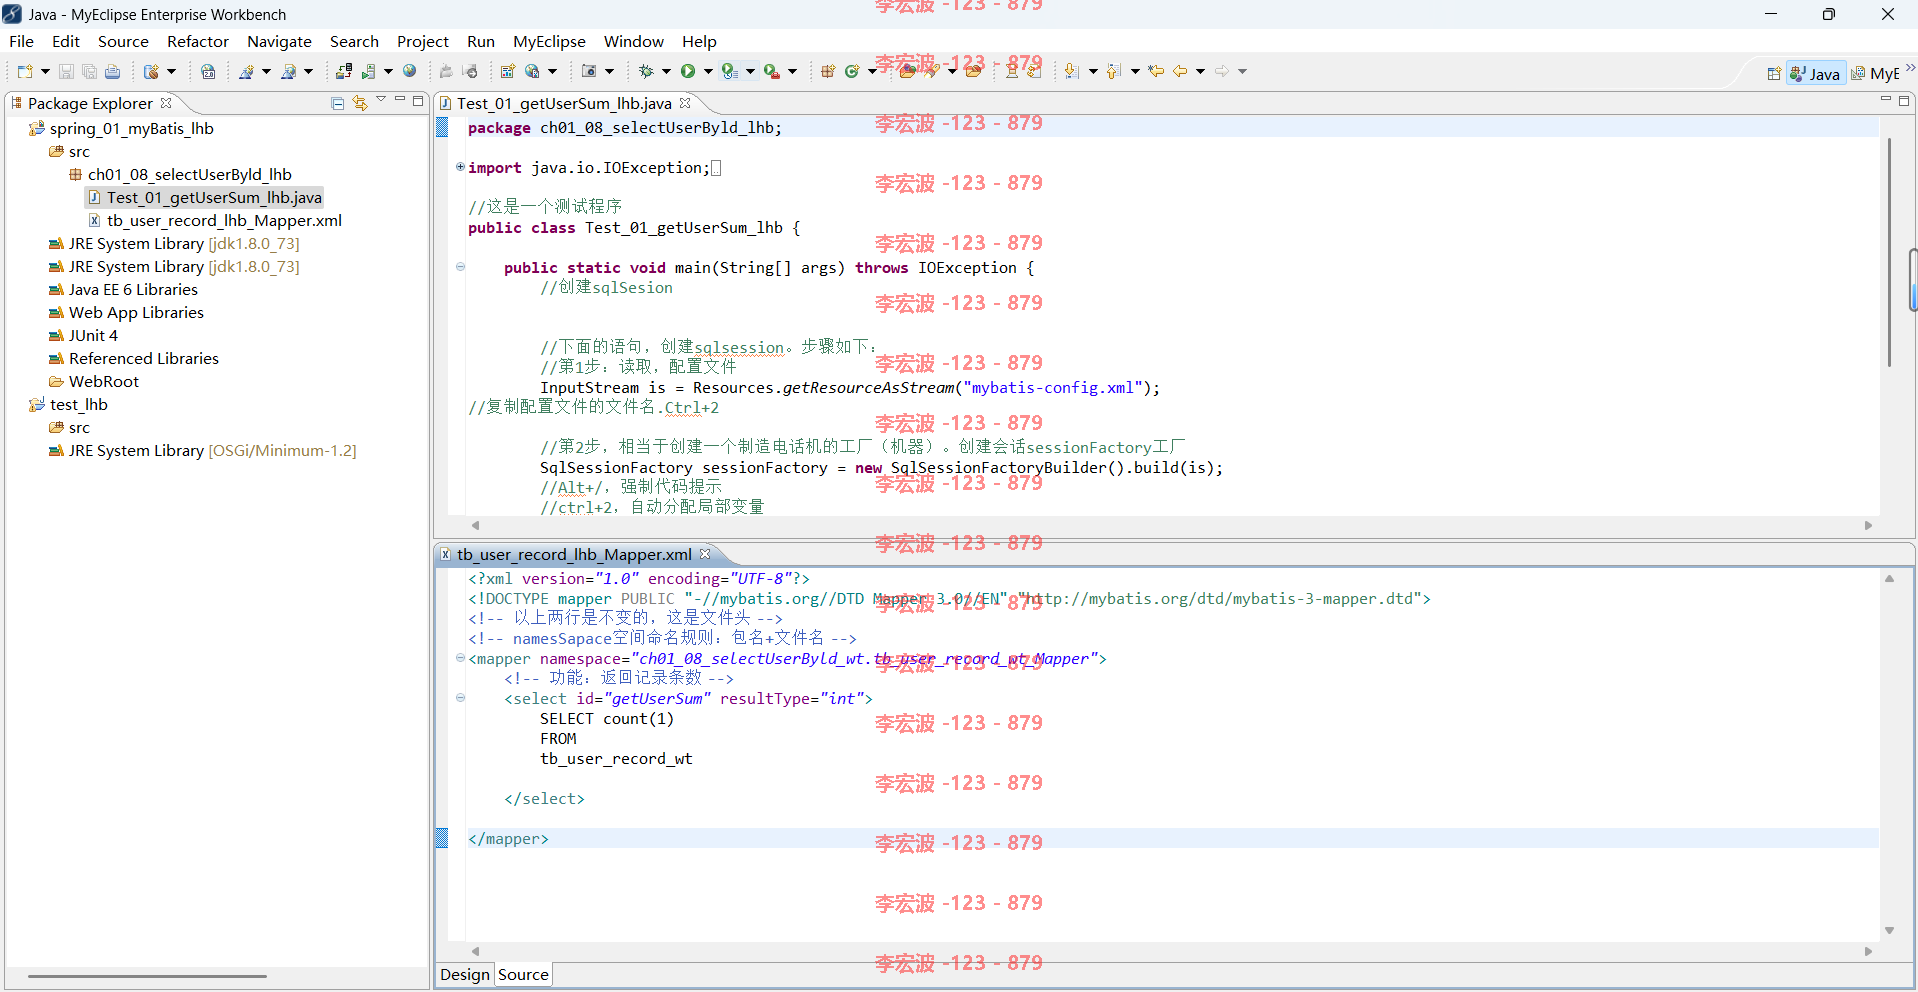Click the Next Annotation icon
Image resolution: width=1918 pixels, height=992 pixels.
click(x=1071, y=71)
